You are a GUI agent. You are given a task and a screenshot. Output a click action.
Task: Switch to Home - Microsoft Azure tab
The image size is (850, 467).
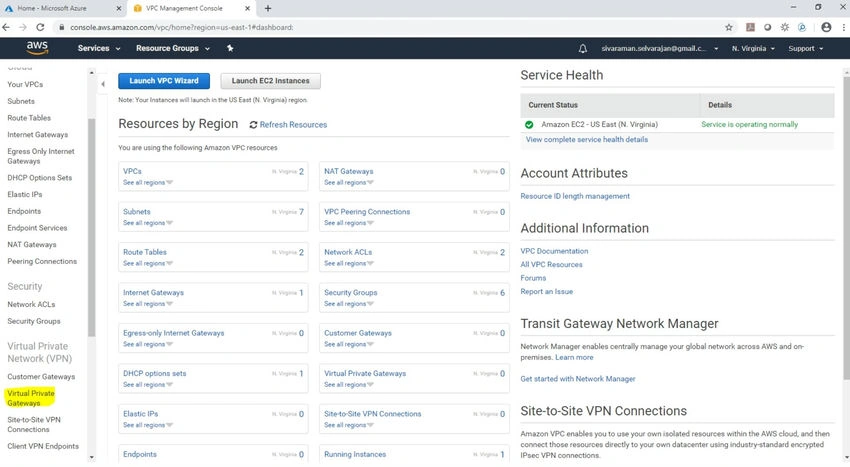[x=62, y=8]
